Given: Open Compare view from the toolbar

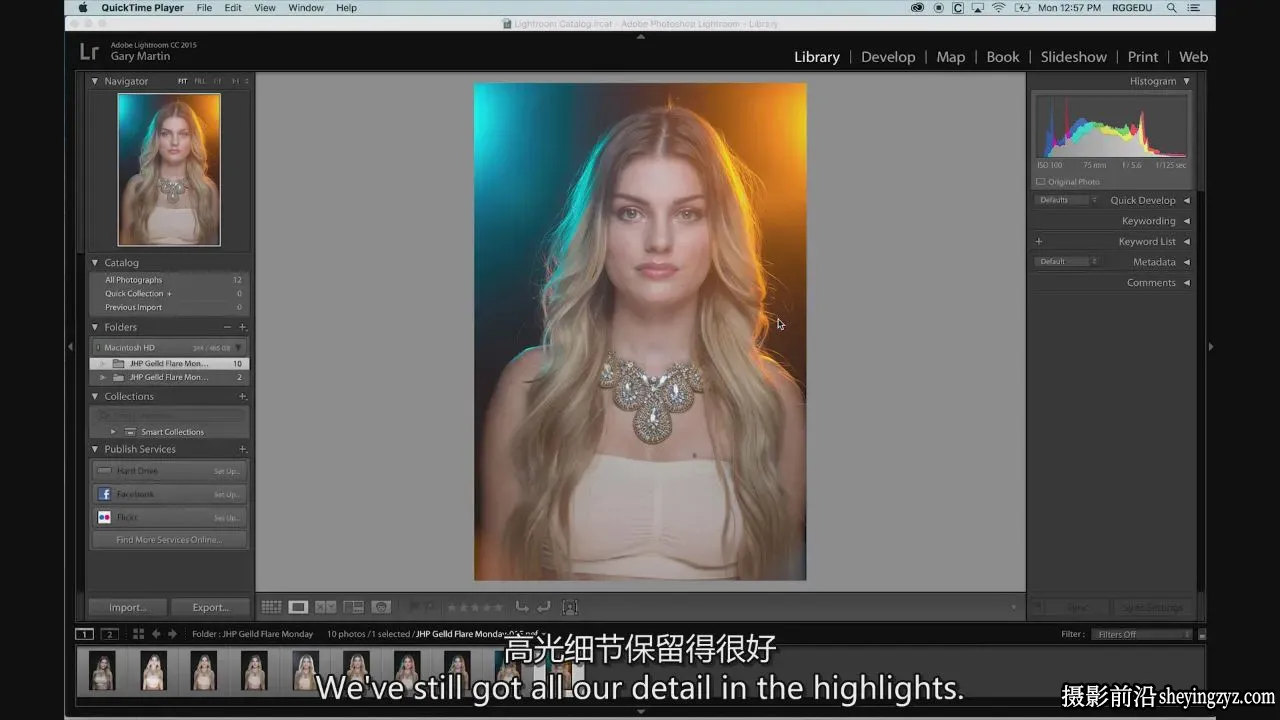Looking at the screenshot, I should 326,607.
